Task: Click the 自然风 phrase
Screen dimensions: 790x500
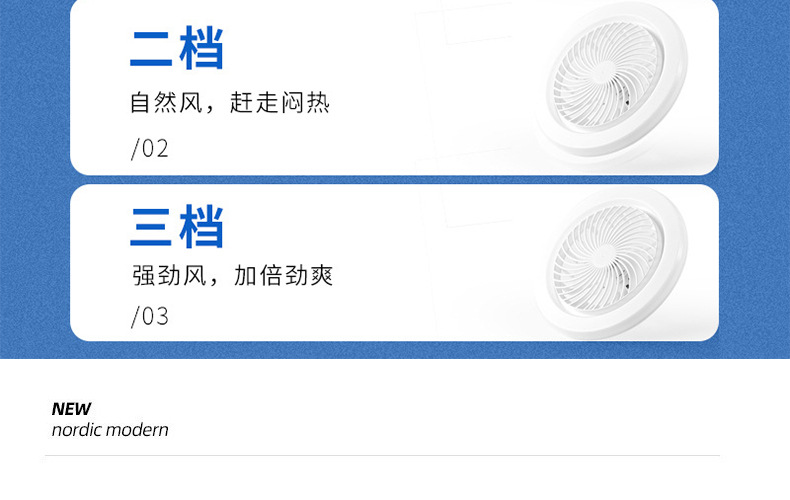Action: 166,103
